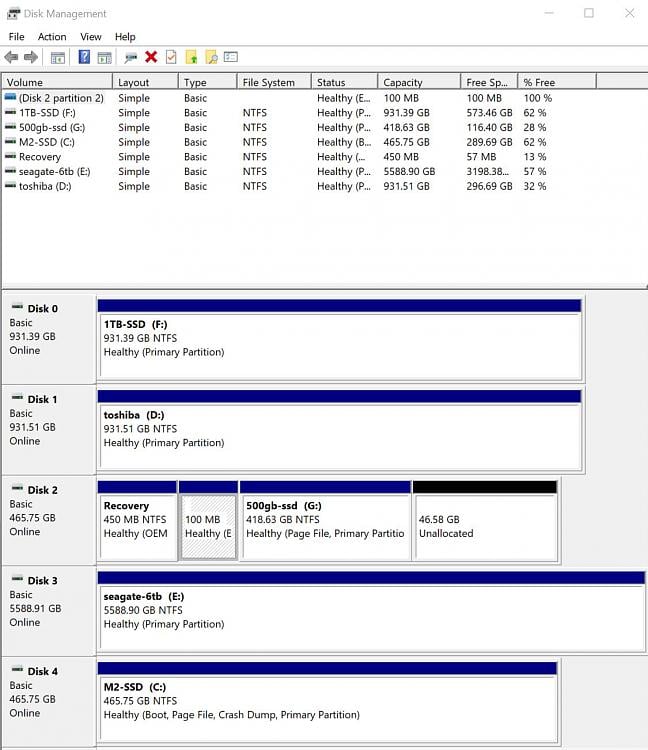This screenshot has height=750, width=648.
Task: Open the Help menu
Action: coord(125,37)
